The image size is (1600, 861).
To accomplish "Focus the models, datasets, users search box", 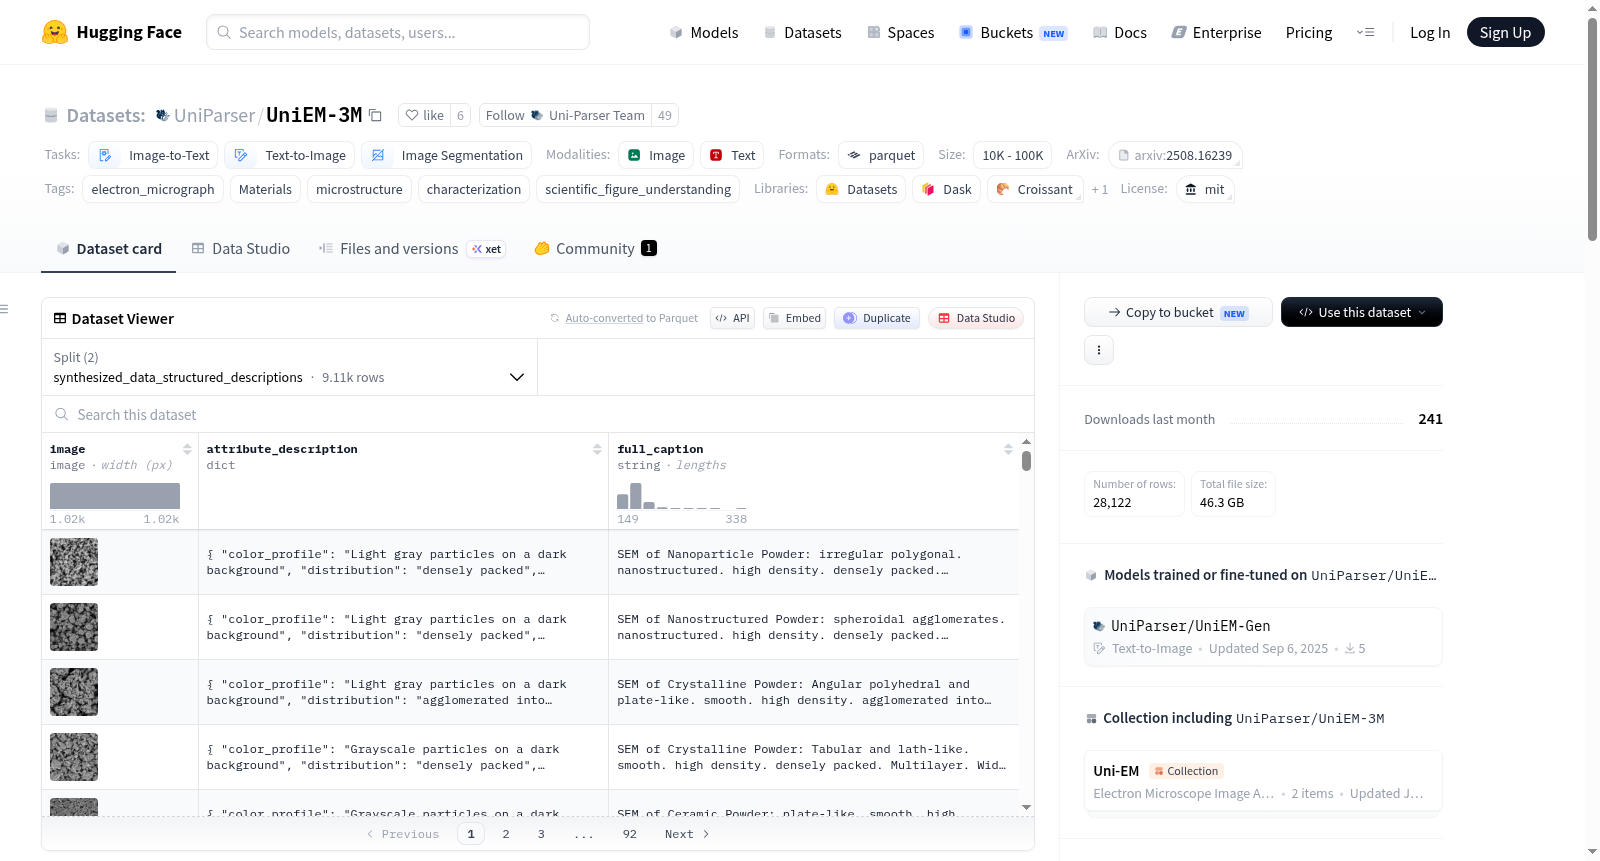I will [x=398, y=32].
